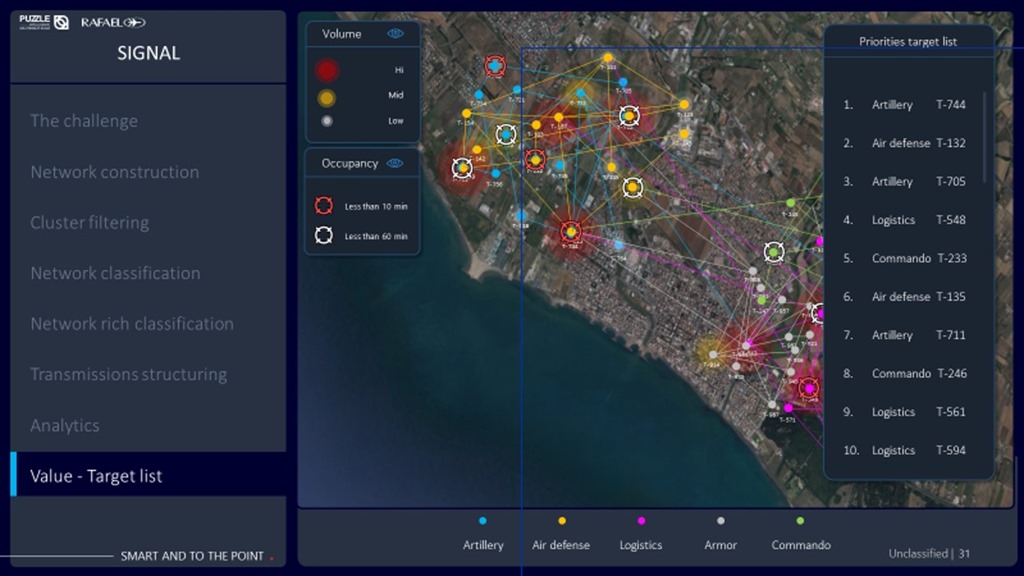Select Commando T-233 target entry
Image resolution: width=1024 pixels, height=576 pixels.
905,258
